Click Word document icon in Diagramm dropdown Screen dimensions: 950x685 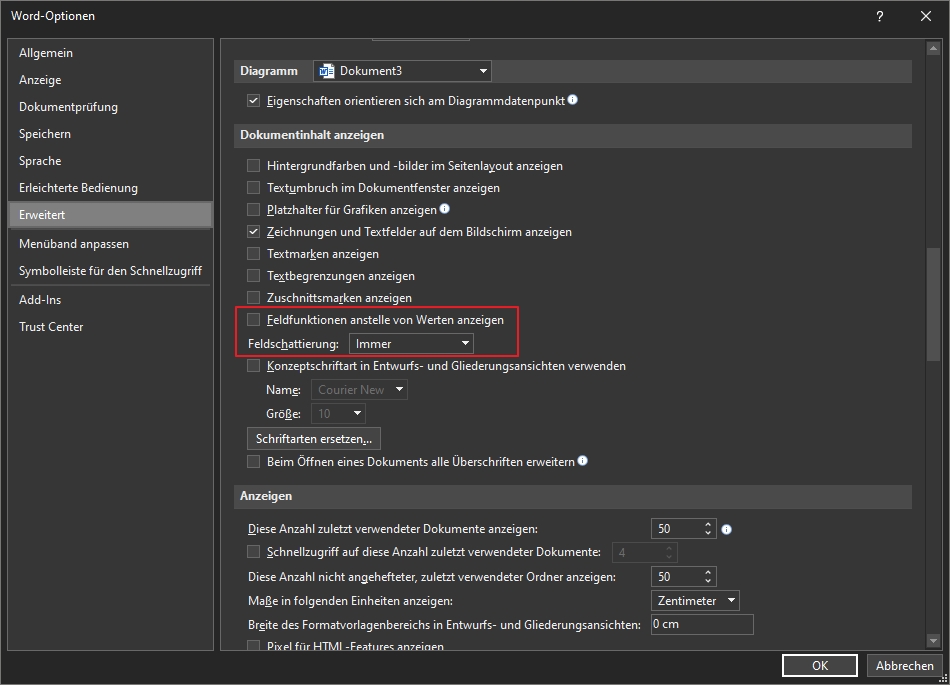pyautogui.click(x=327, y=71)
